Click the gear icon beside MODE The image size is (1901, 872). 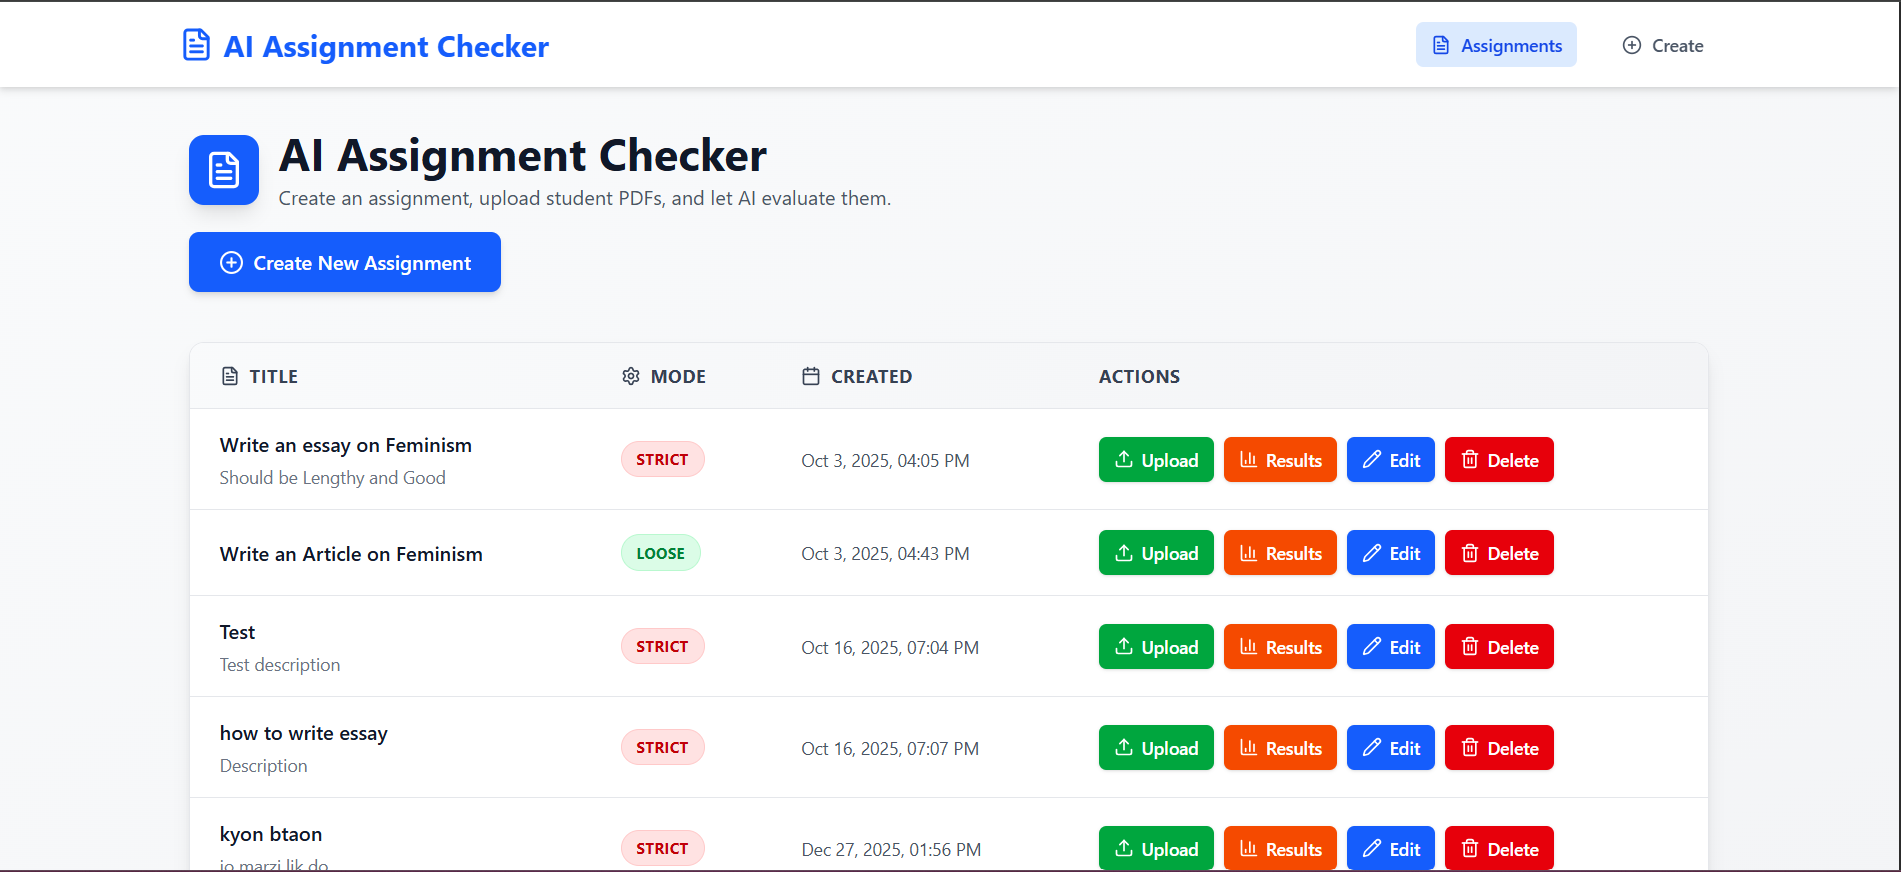[x=631, y=376]
